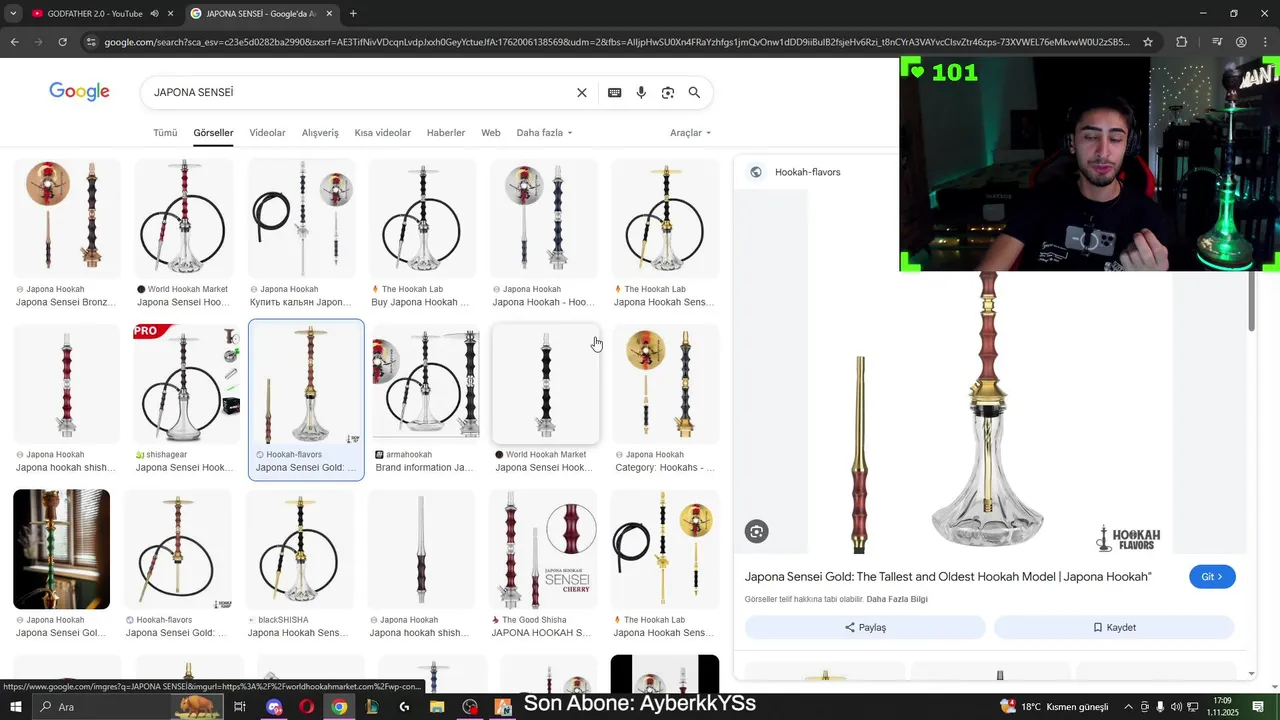This screenshot has height=720, width=1280.
Task: Mute the YouTube tab's speaker icon
Action: tap(154, 13)
